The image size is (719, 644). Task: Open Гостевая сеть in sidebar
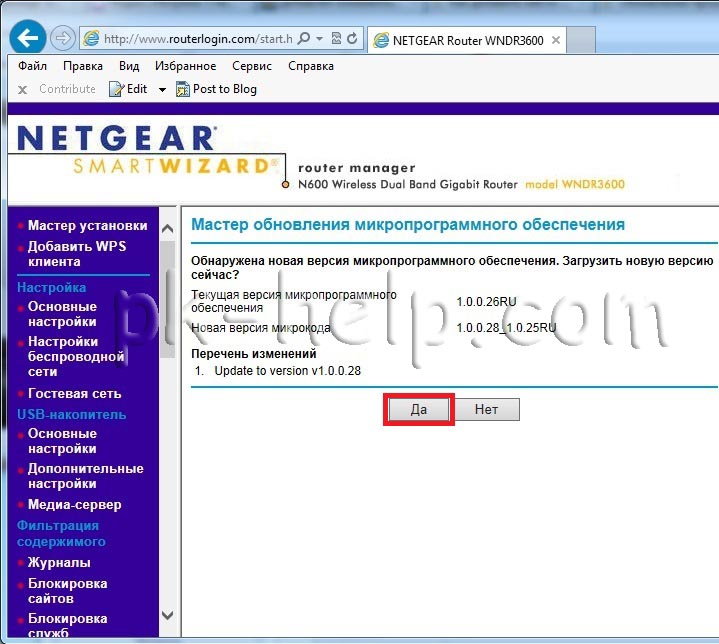pos(75,394)
